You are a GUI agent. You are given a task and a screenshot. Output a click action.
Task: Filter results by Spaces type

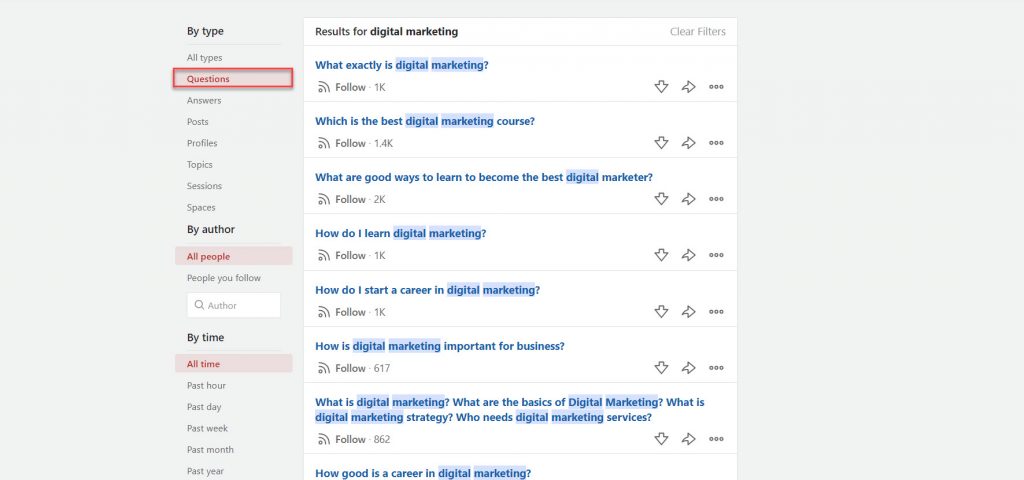tap(200, 208)
